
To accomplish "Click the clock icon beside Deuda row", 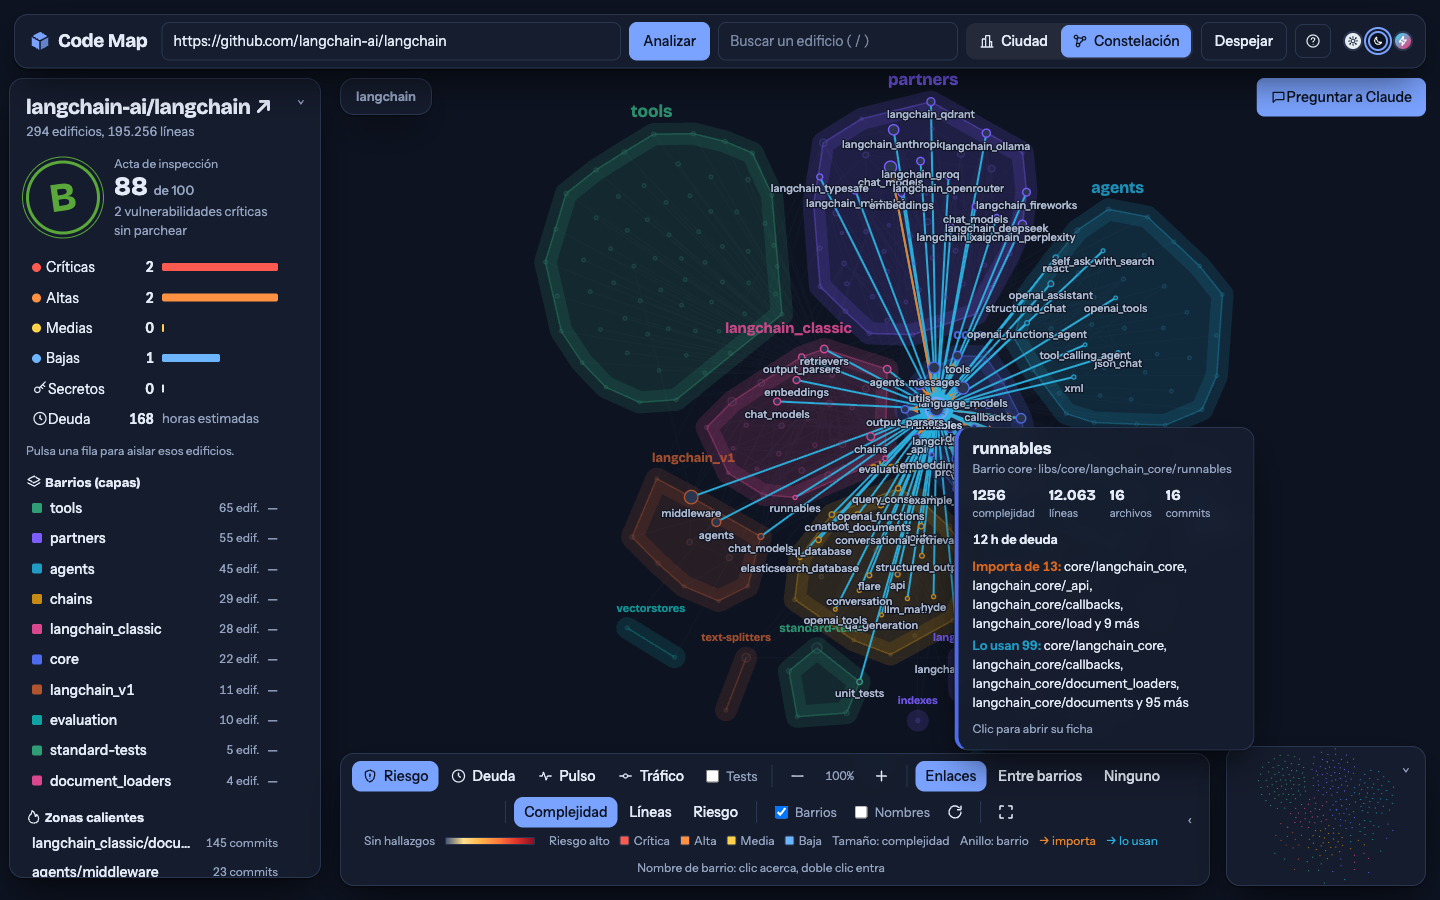I will 40,419.
